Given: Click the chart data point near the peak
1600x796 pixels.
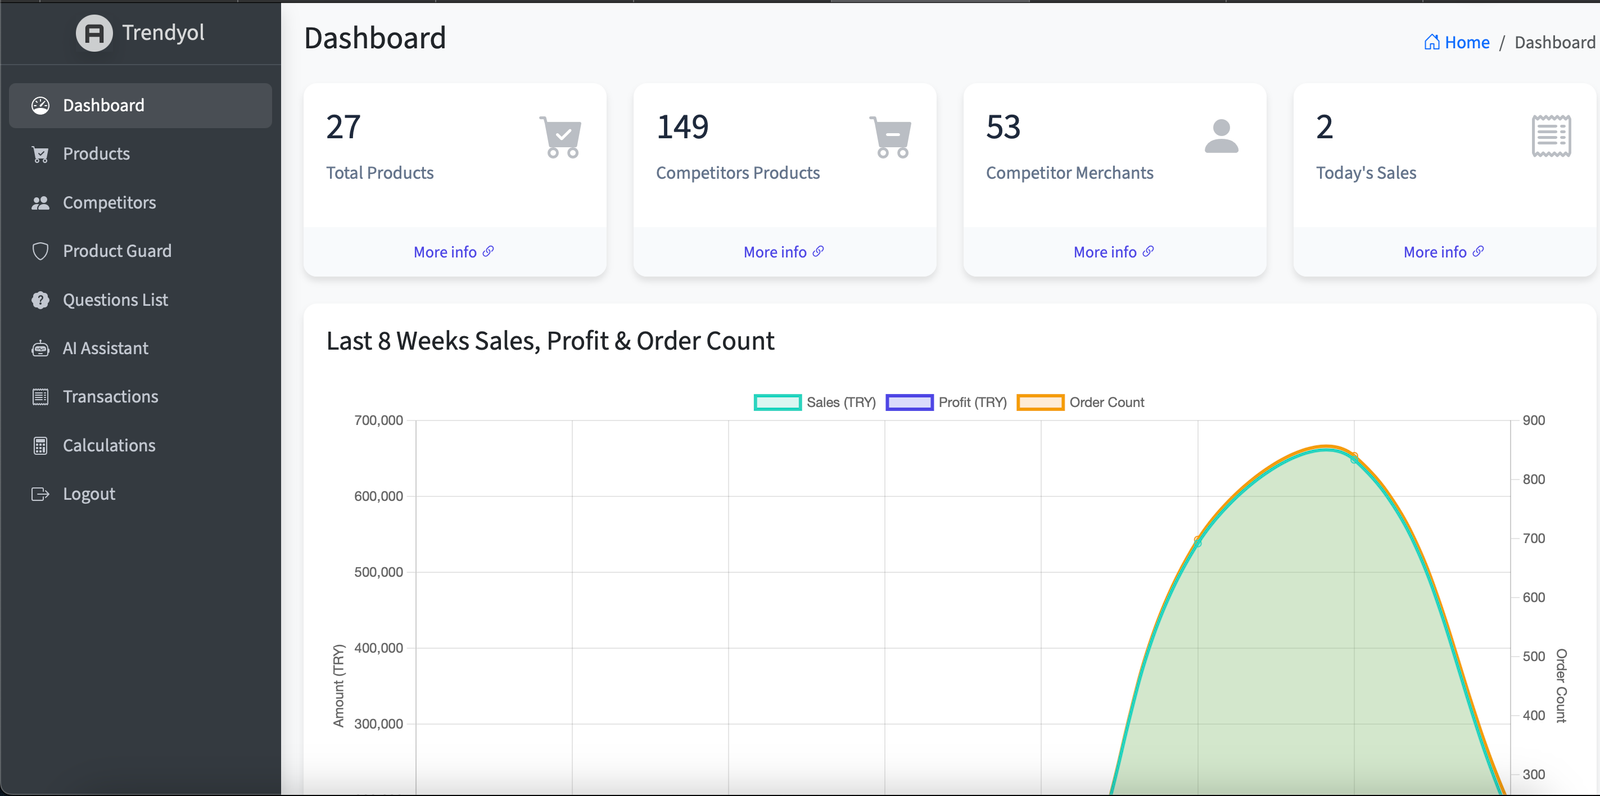Looking at the screenshot, I should [1355, 458].
